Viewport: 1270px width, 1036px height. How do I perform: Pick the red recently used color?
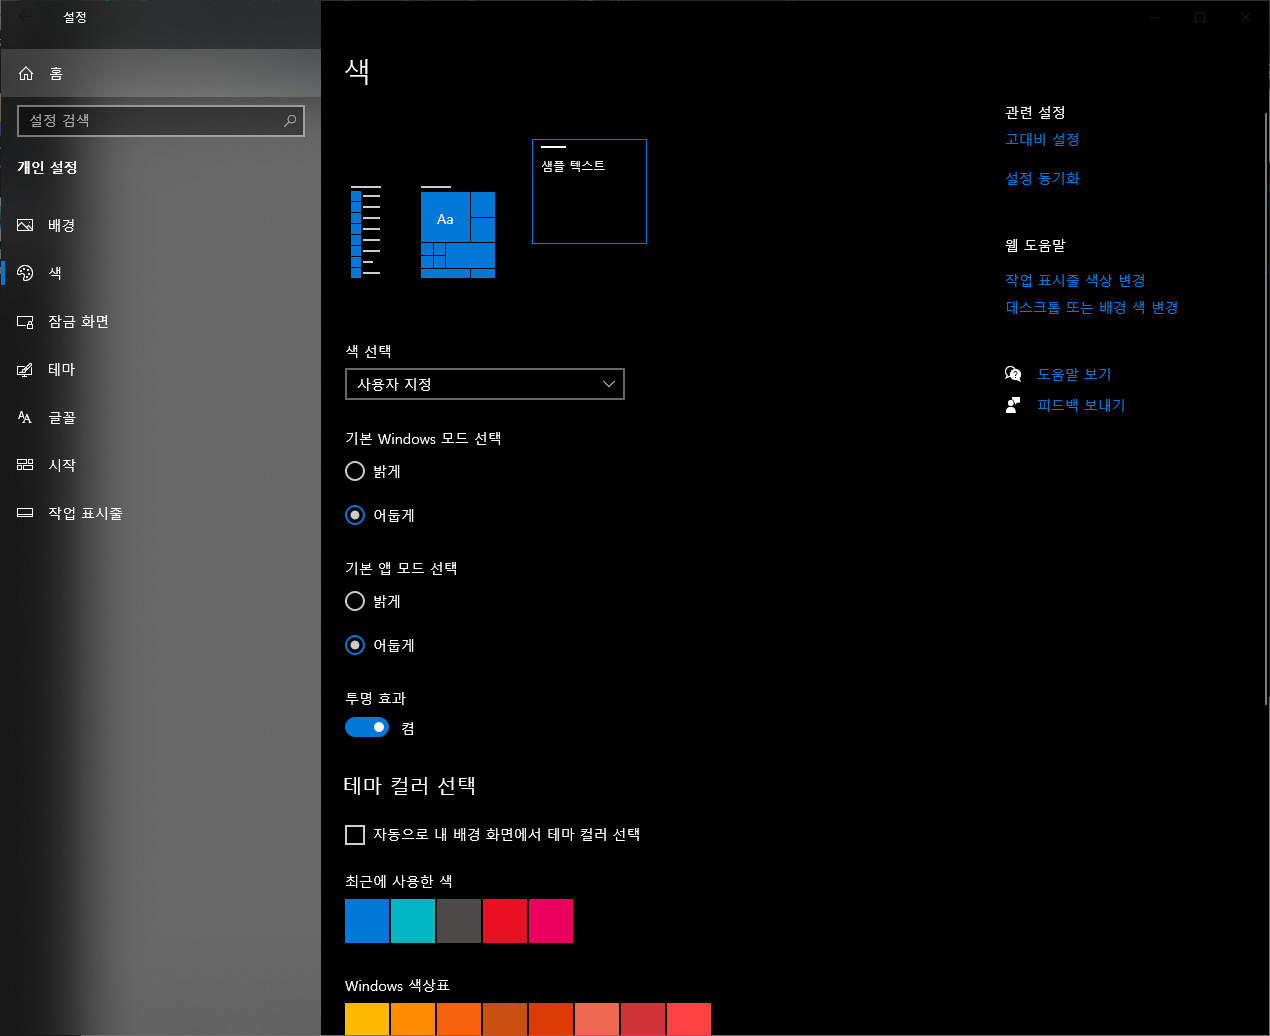point(505,921)
